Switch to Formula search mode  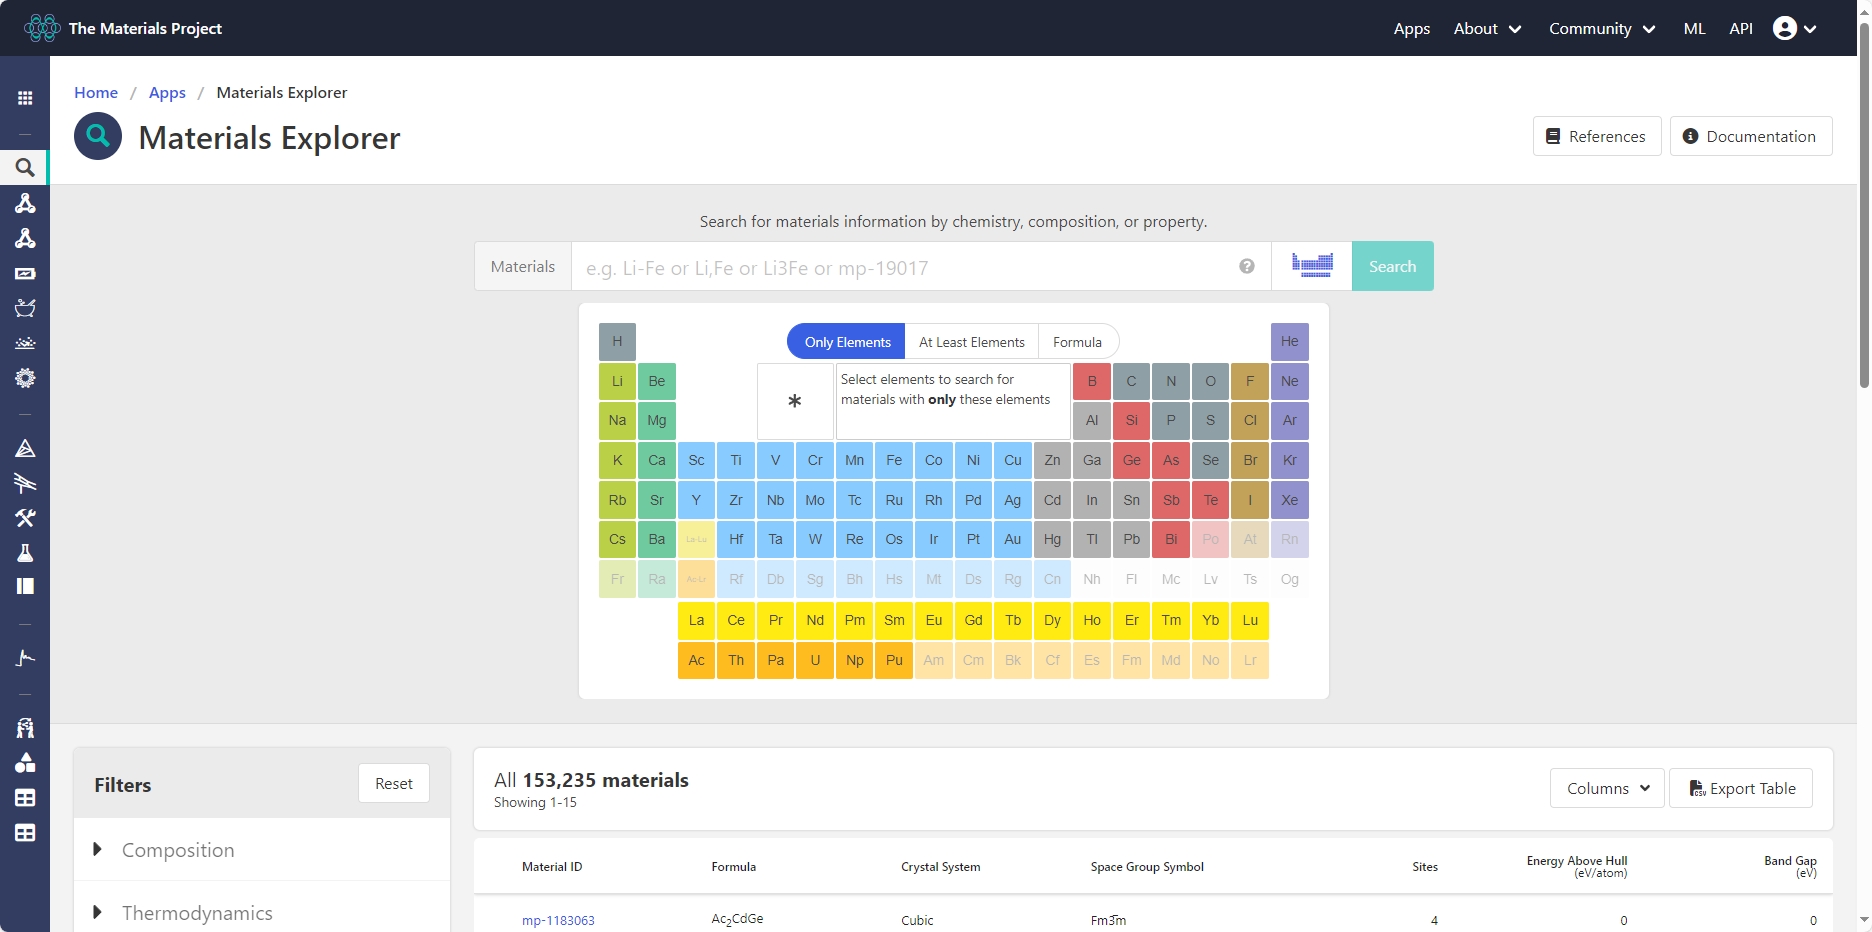pyautogui.click(x=1077, y=342)
